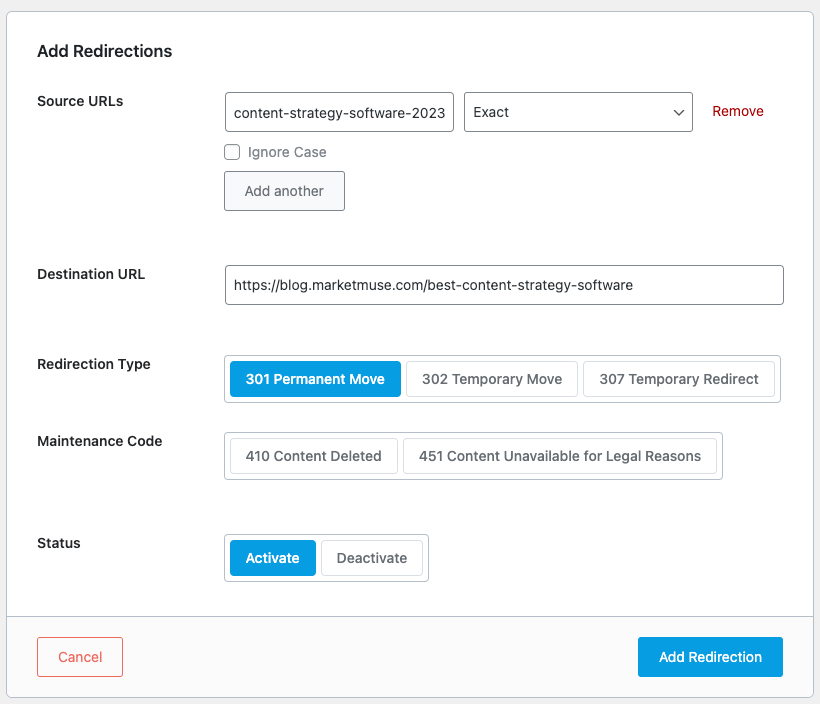820x704 pixels.
Task: Click the Cancel button
Action: click(x=80, y=657)
